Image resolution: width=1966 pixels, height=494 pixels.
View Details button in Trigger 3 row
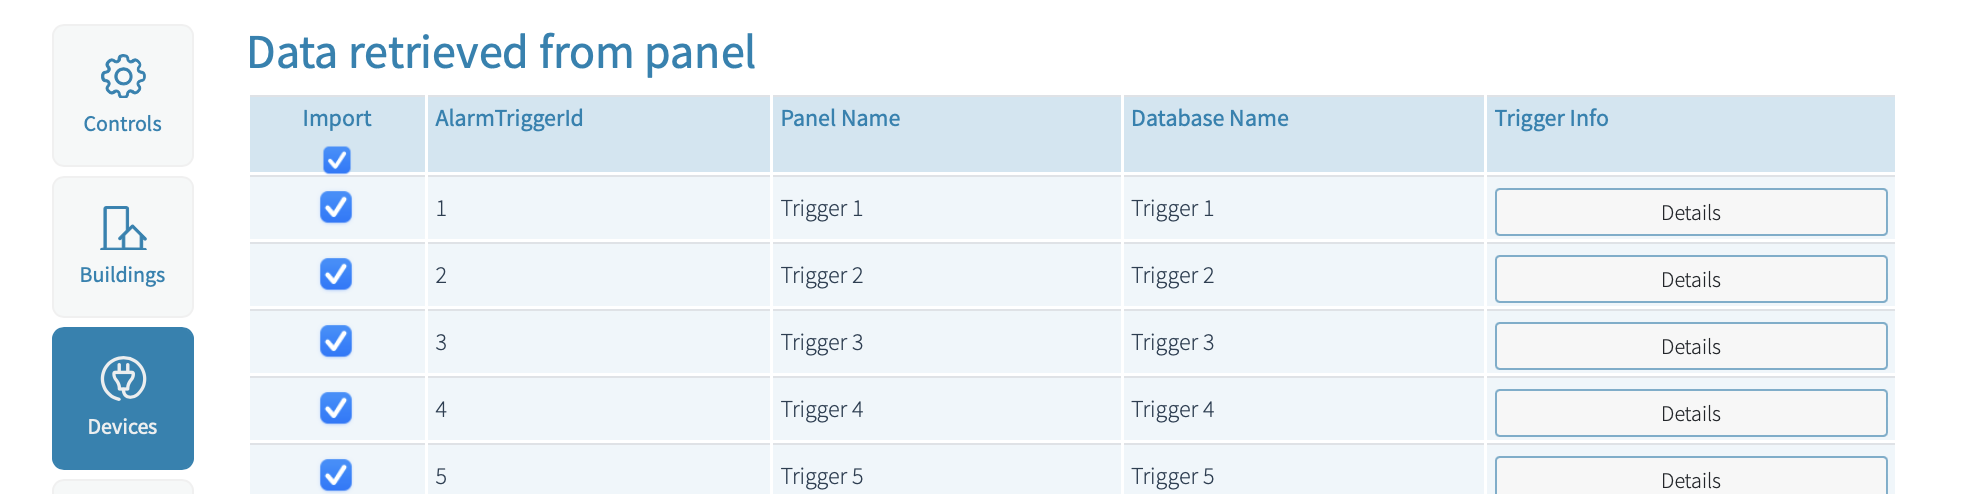click(x=1690, y=346)
